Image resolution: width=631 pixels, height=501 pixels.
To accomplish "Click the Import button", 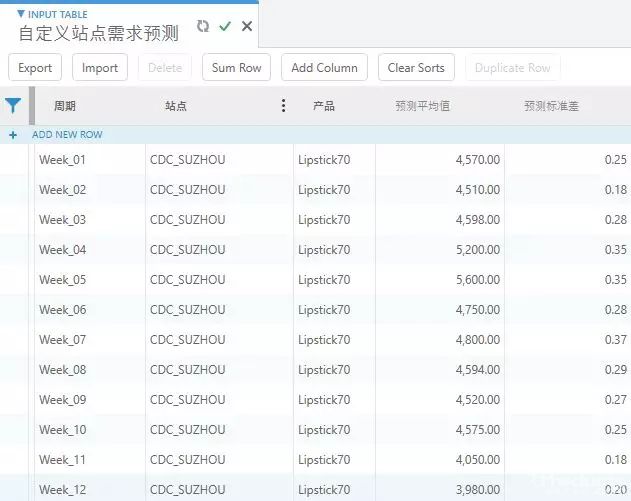I will 100,68.
